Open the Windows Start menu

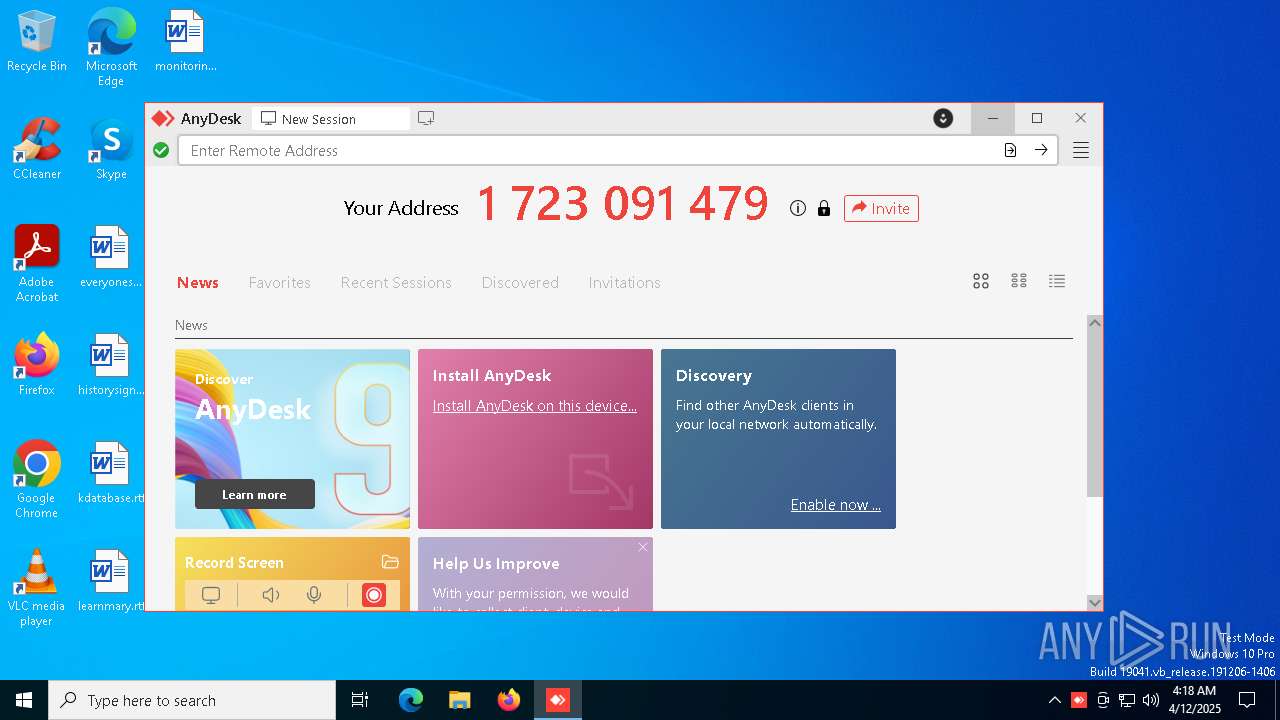(24, 700)
